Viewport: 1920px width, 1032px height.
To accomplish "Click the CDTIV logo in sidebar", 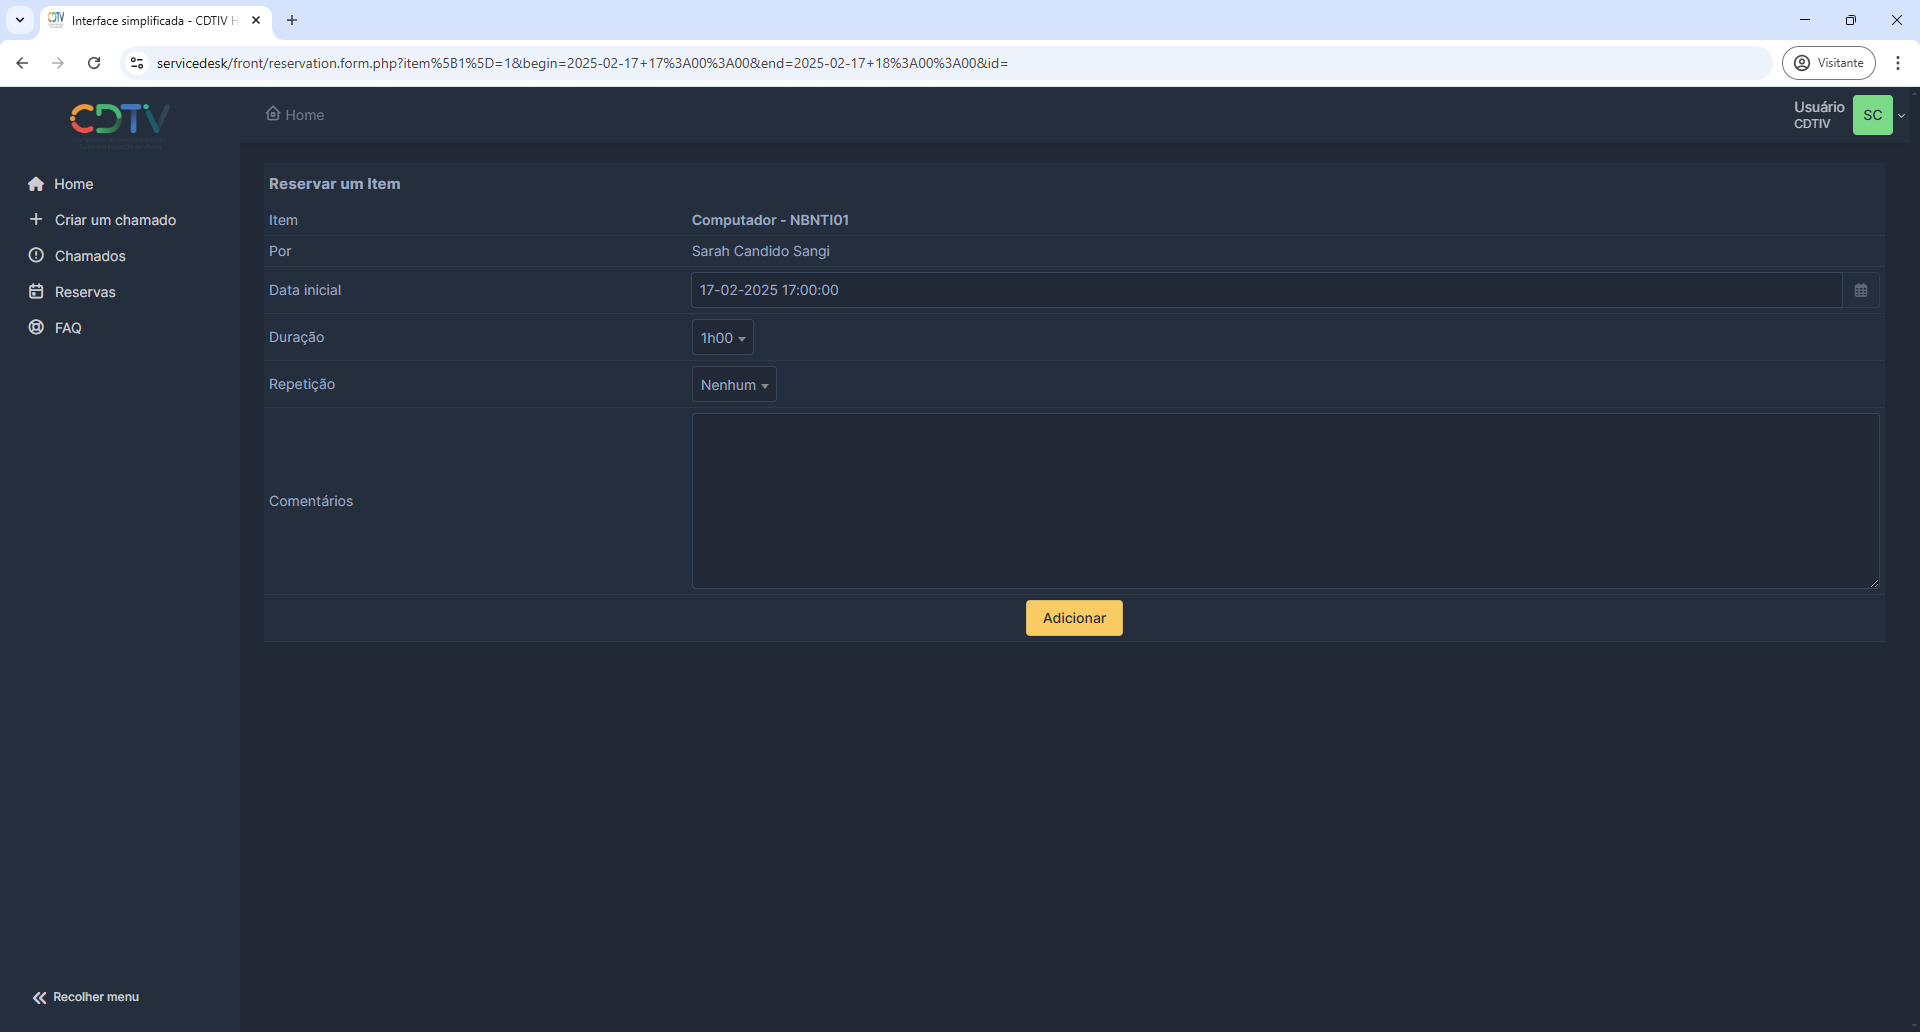I will click(120, 121).
